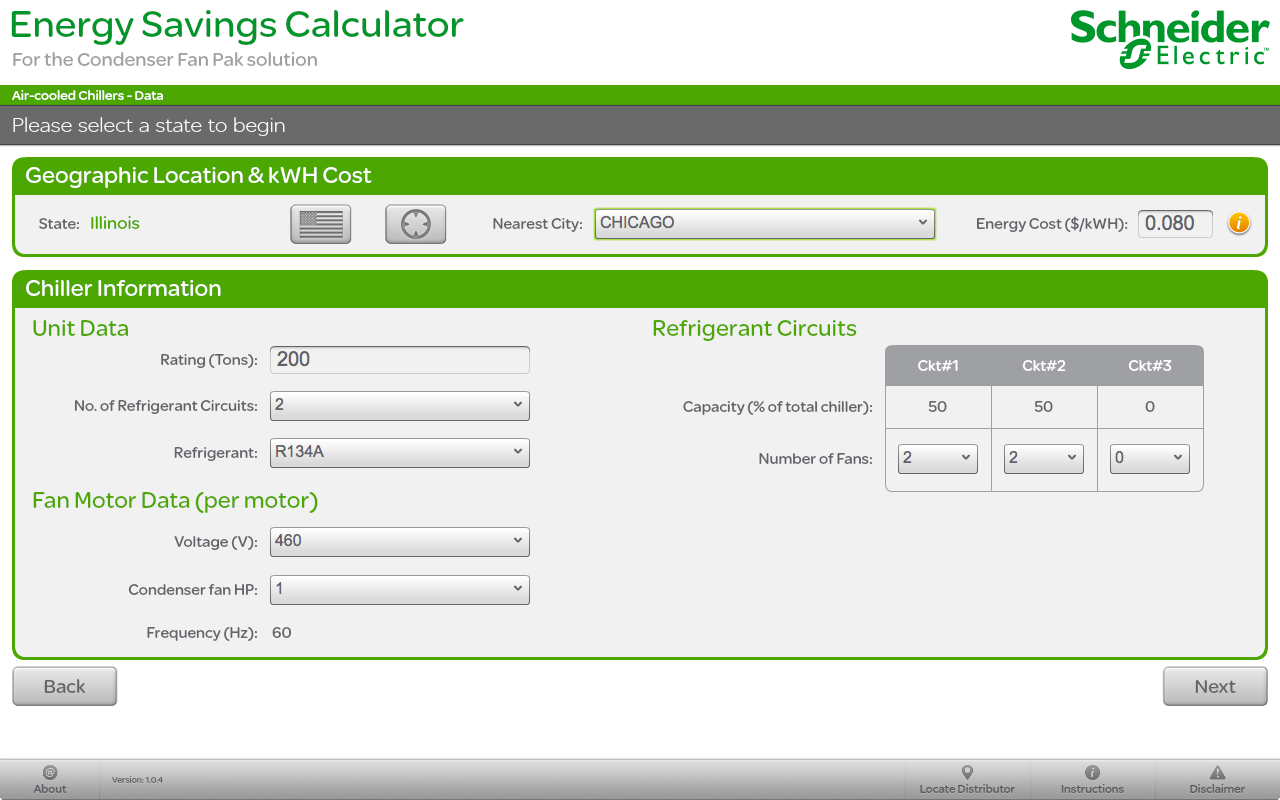
Task: Open Ckt#2 Number of Fans dropdown
Action: click(x=1044, y=458)
